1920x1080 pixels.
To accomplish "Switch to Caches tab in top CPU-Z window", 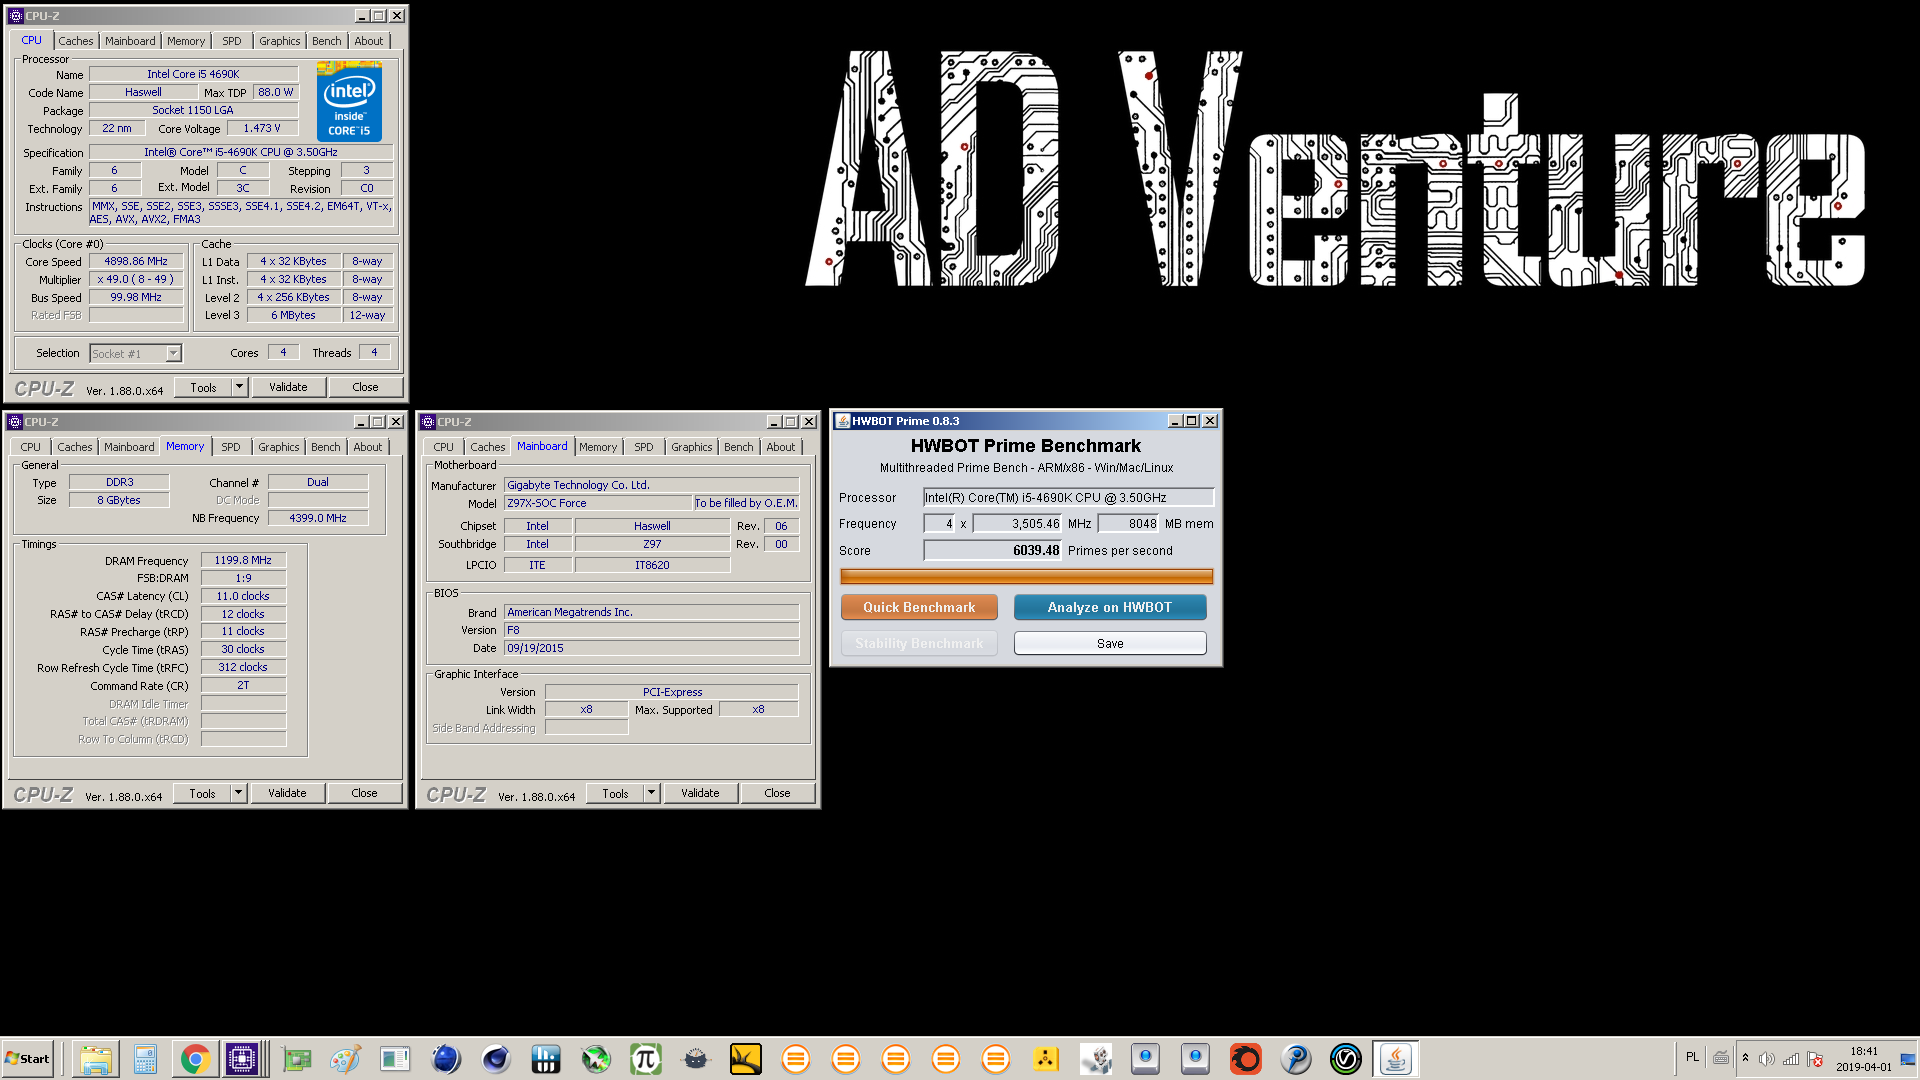I will point(76,41).
